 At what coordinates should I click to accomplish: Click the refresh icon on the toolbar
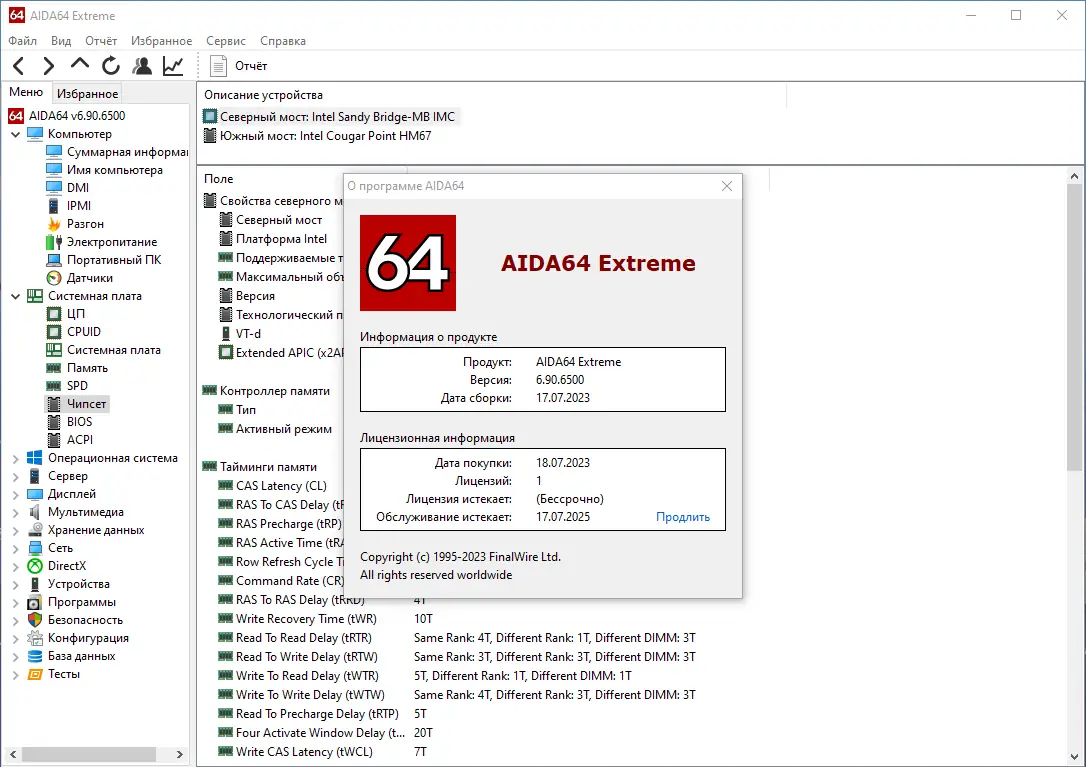(x=110, y=65)
